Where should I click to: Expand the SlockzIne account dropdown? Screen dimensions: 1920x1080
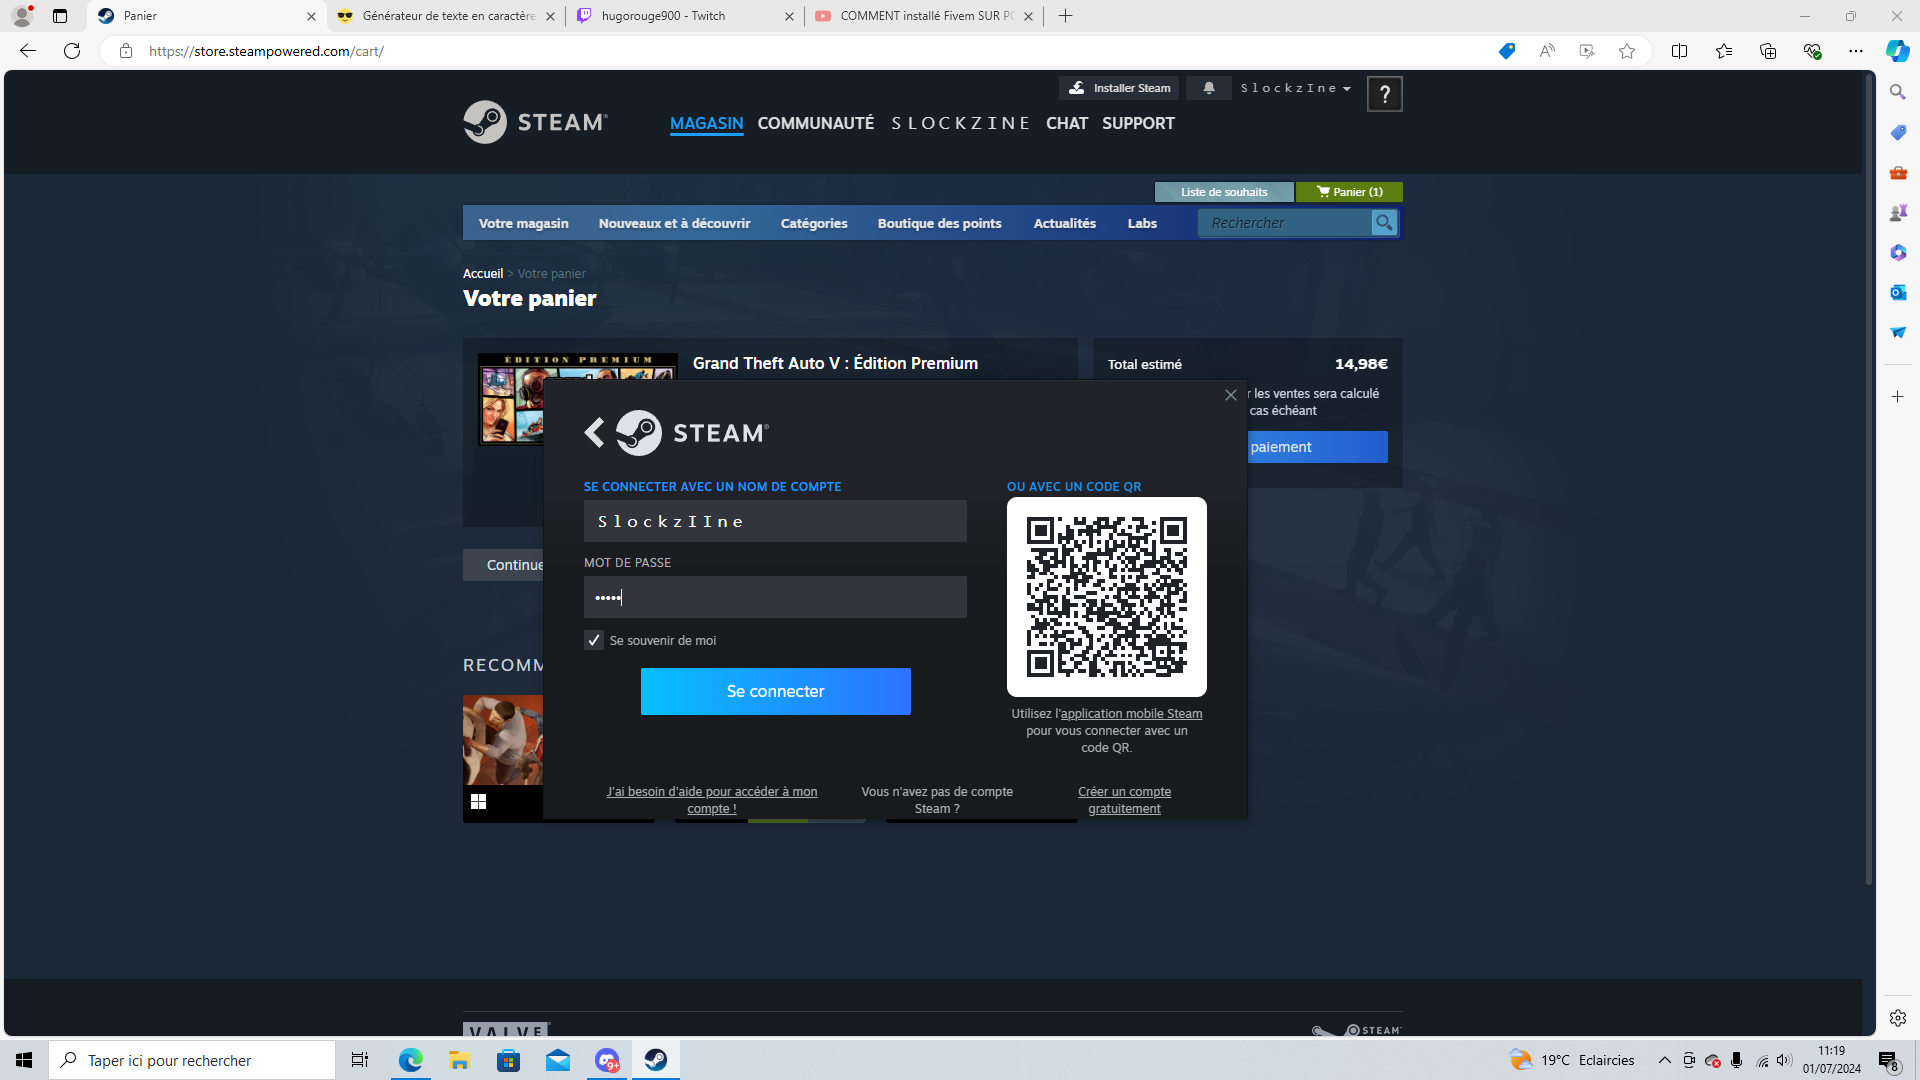click(1296, 88)
